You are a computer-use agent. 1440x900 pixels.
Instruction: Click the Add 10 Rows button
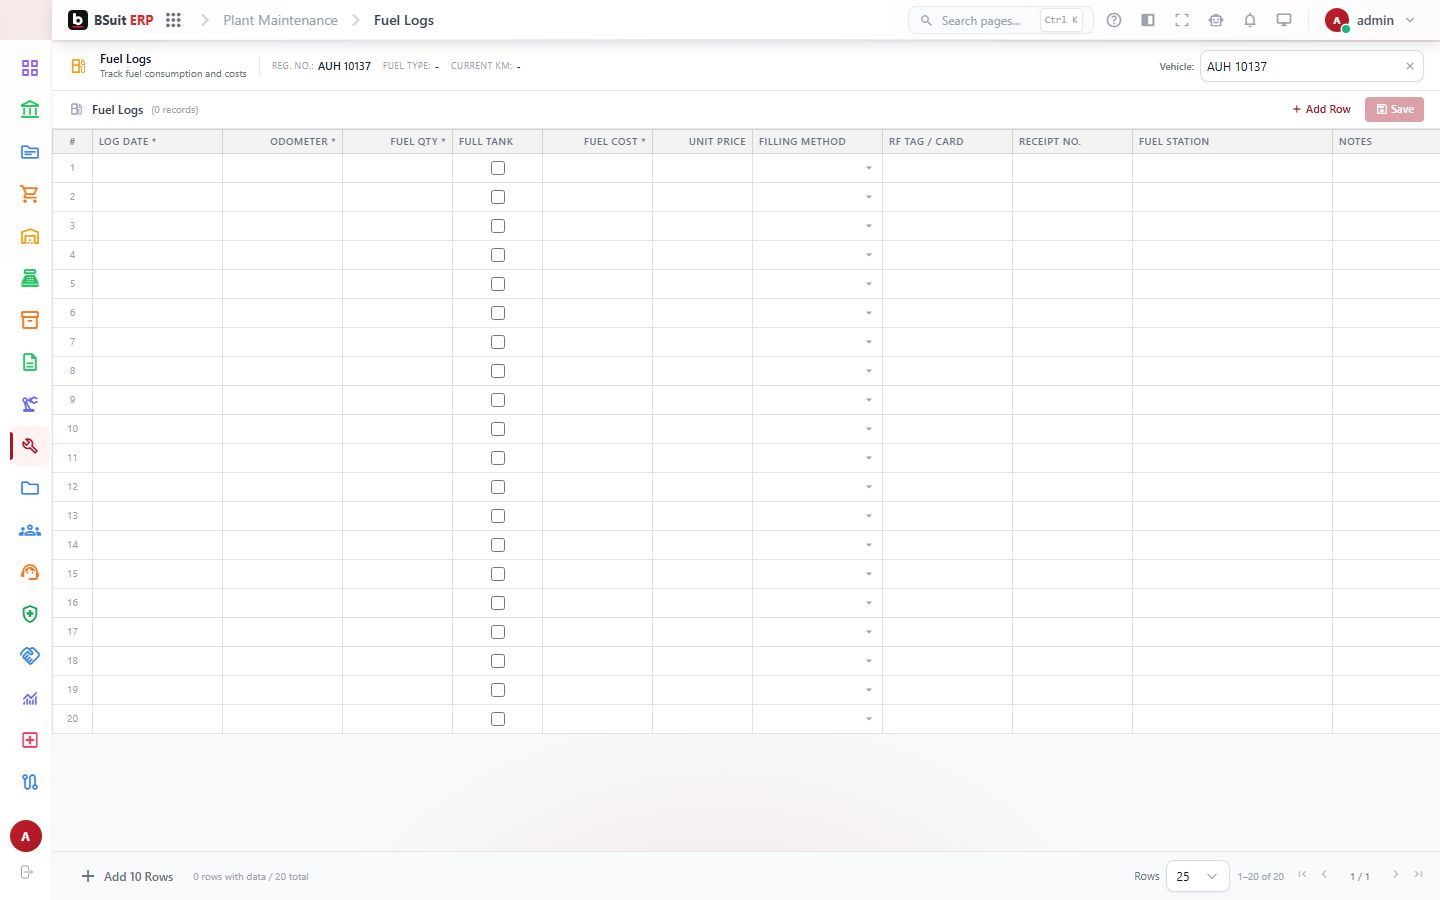[x=127, y=876]
